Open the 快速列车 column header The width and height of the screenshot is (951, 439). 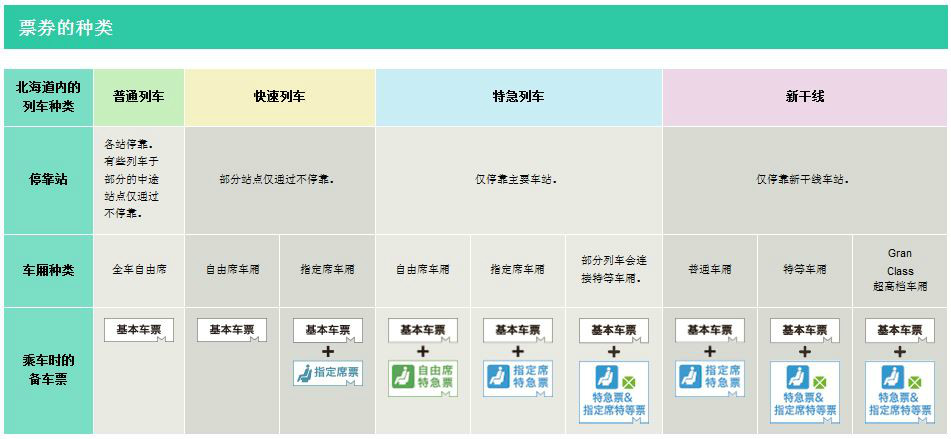(x=279, y=97)
